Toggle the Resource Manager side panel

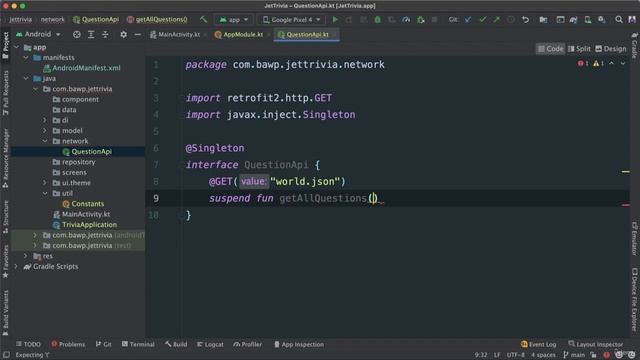(x=6, y=158)
